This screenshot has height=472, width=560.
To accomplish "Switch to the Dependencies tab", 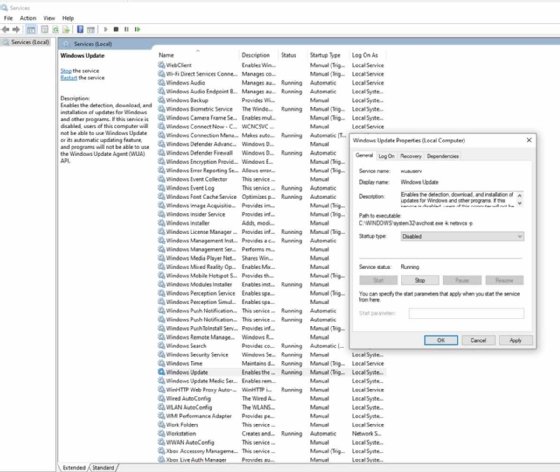I will (442, 156).
